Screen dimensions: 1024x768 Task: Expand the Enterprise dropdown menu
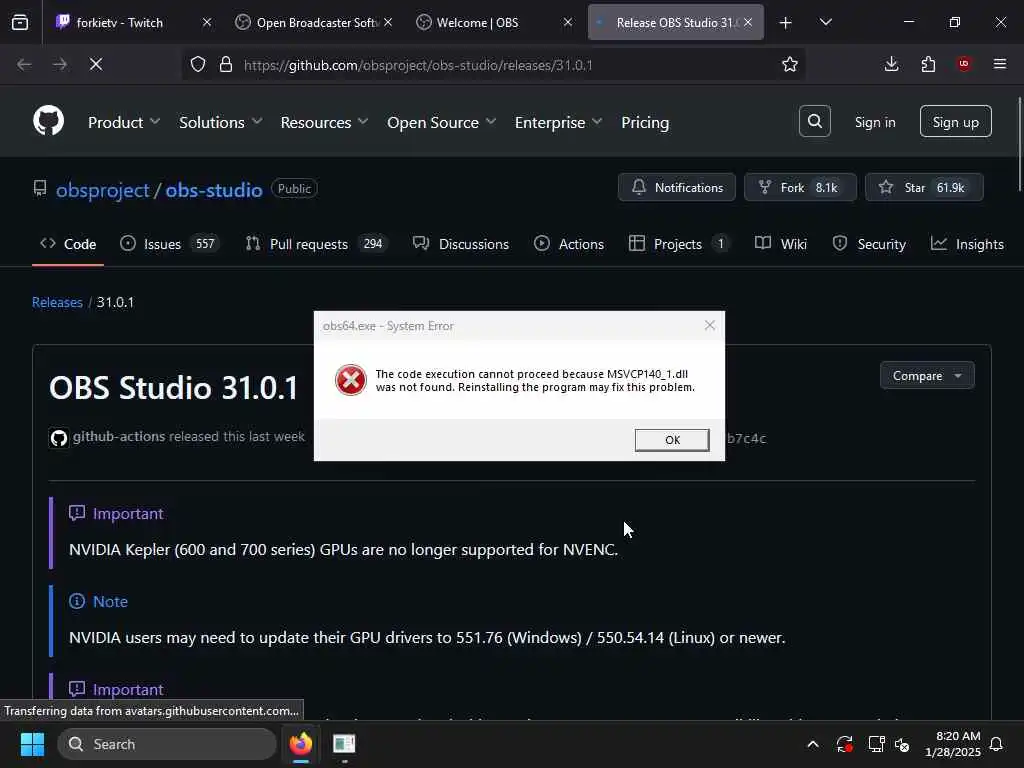tap(558, 122)
